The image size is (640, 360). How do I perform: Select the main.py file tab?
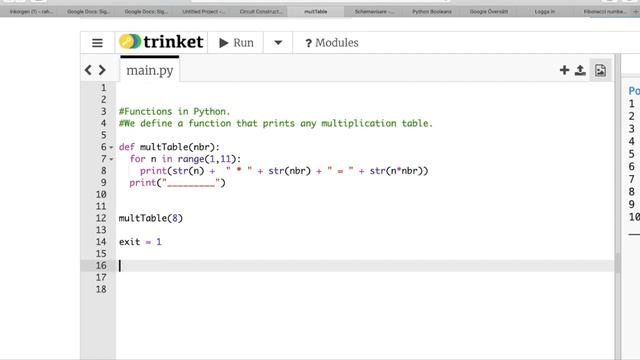149,70
